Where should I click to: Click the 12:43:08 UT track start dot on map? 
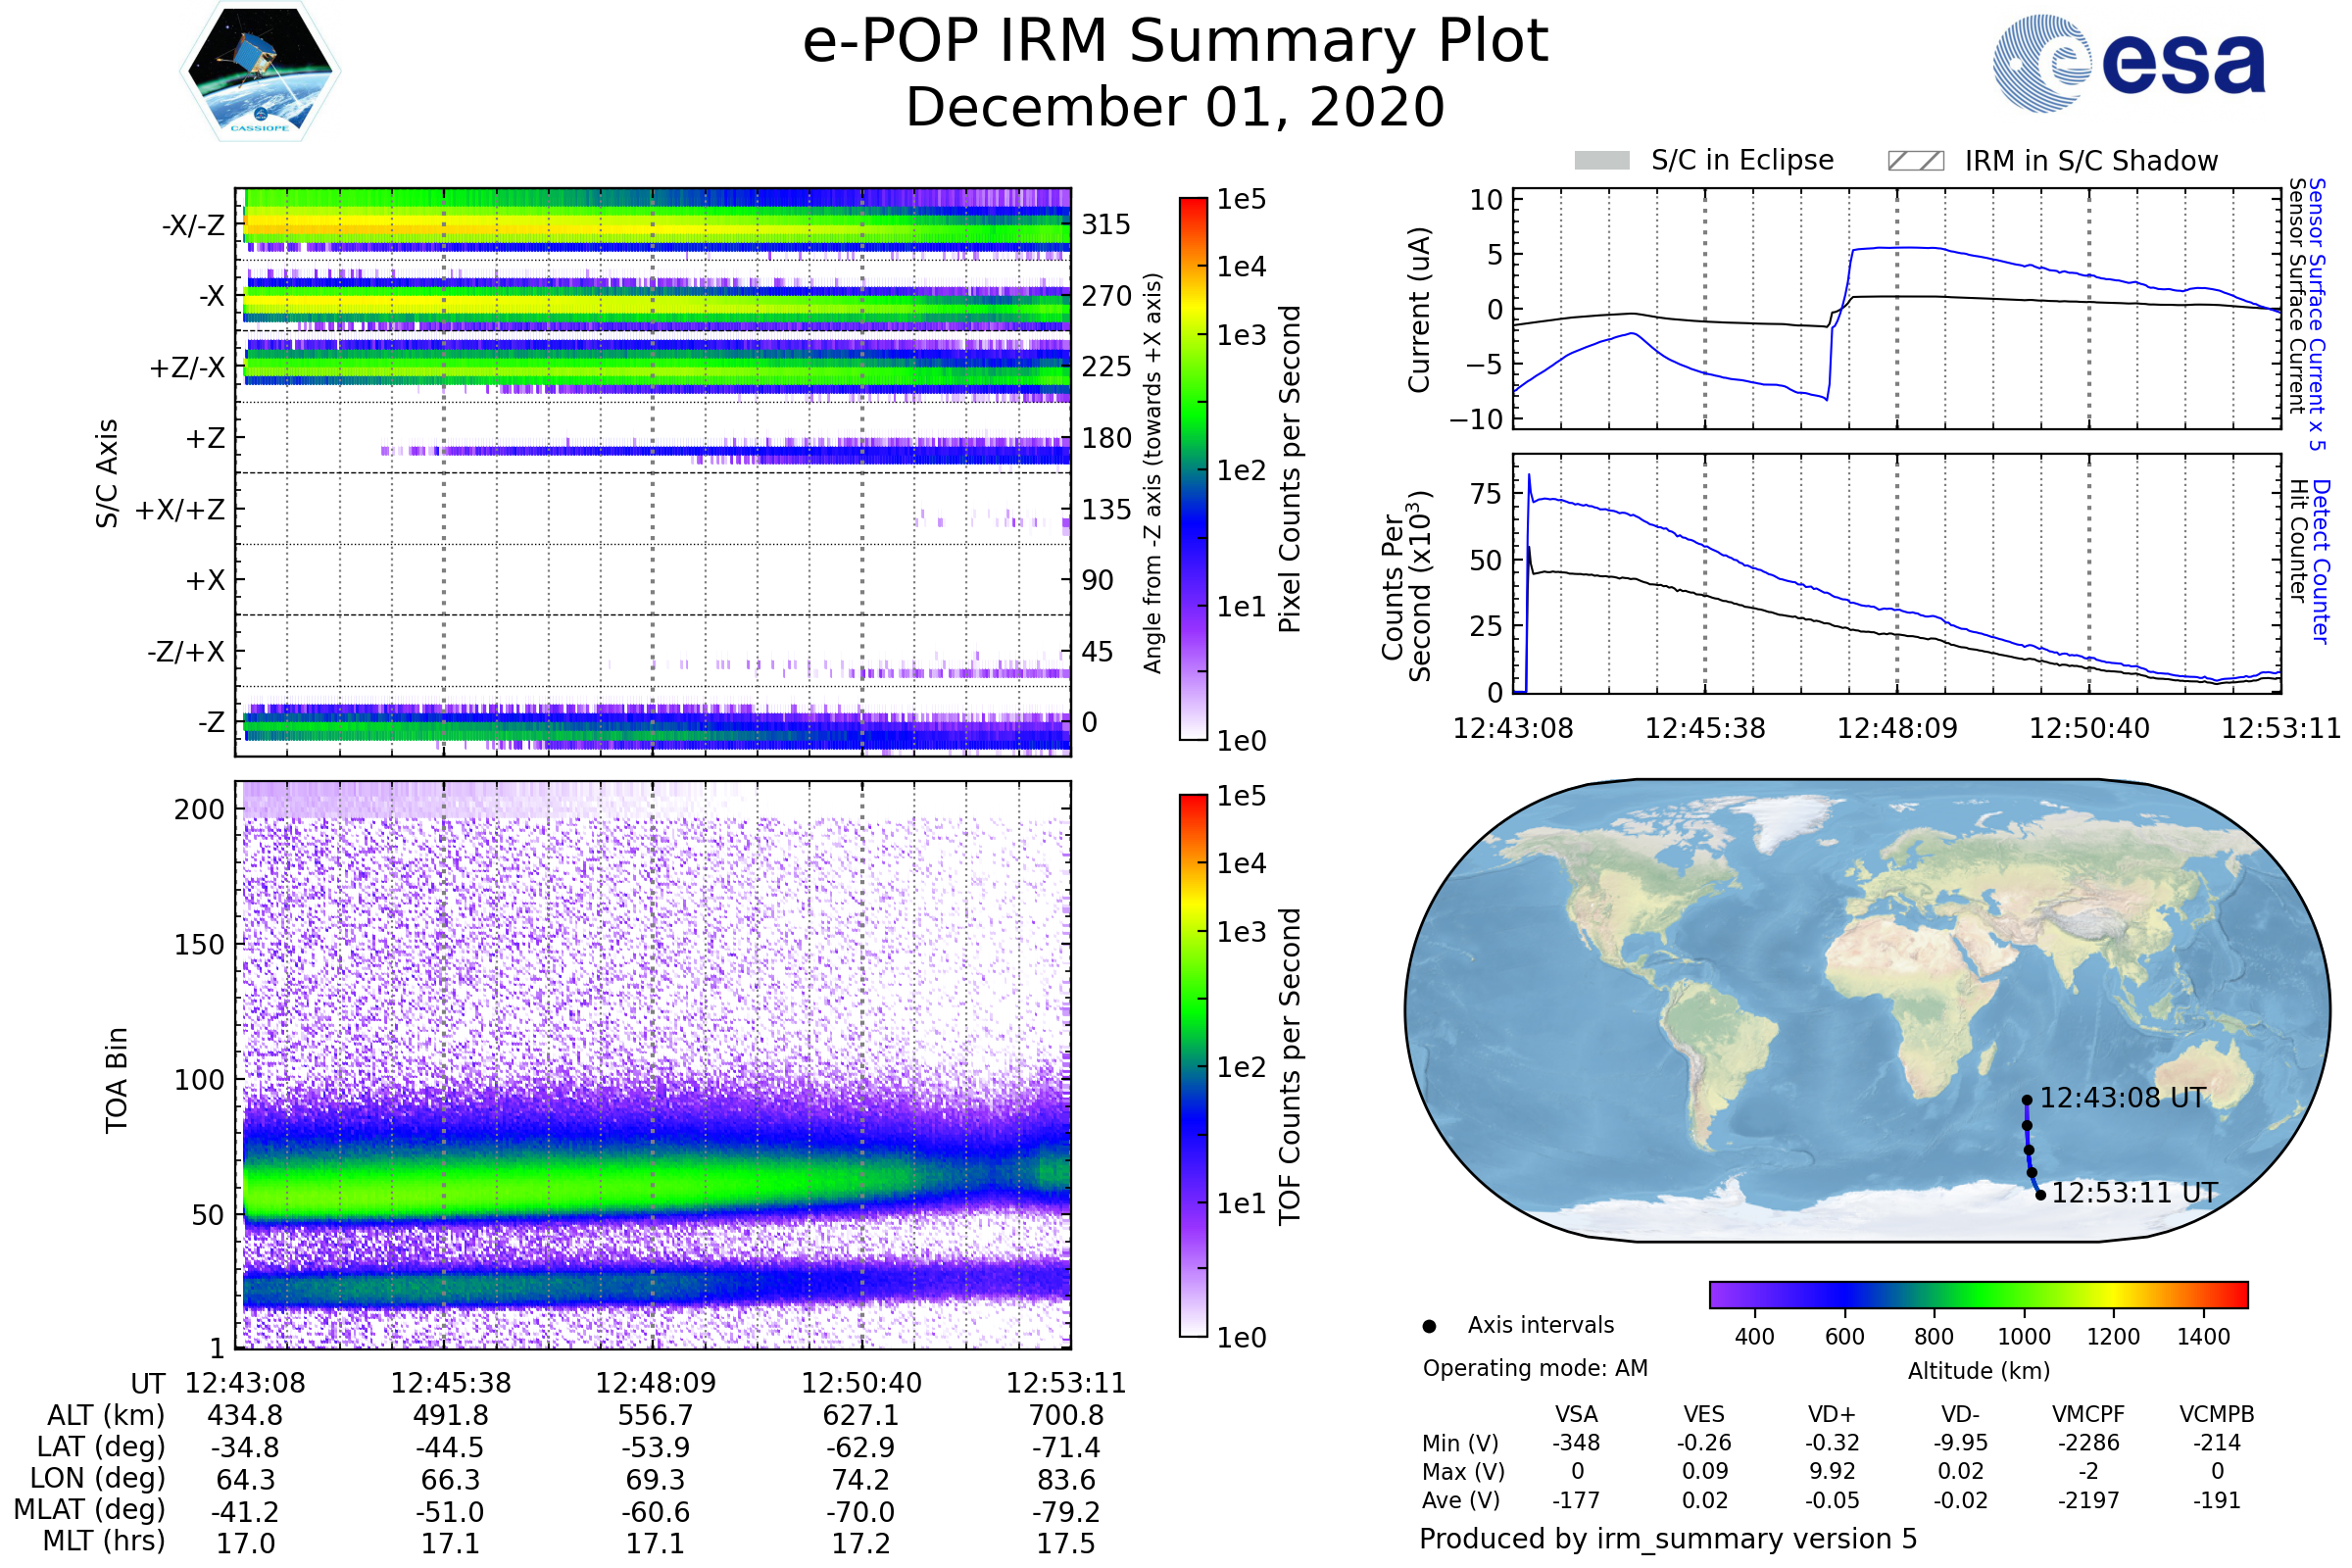pos(2027,1100)
